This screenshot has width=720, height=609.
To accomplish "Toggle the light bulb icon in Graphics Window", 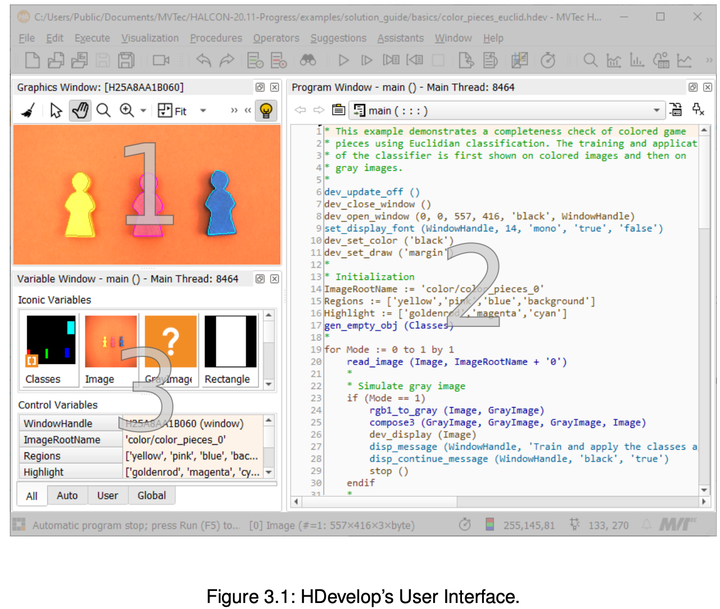I will pyautogui.click(x=266, y=111).
